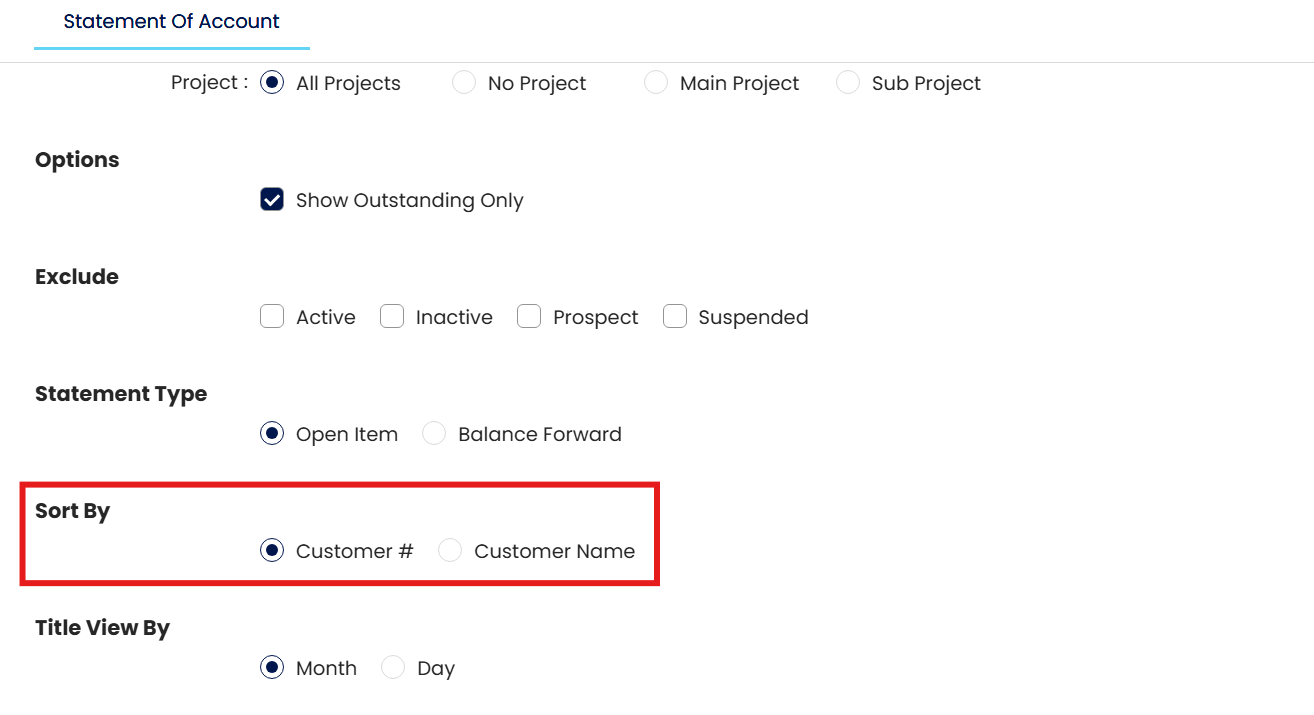
Task: Select Open Item statement type
Action: (272, 434)
